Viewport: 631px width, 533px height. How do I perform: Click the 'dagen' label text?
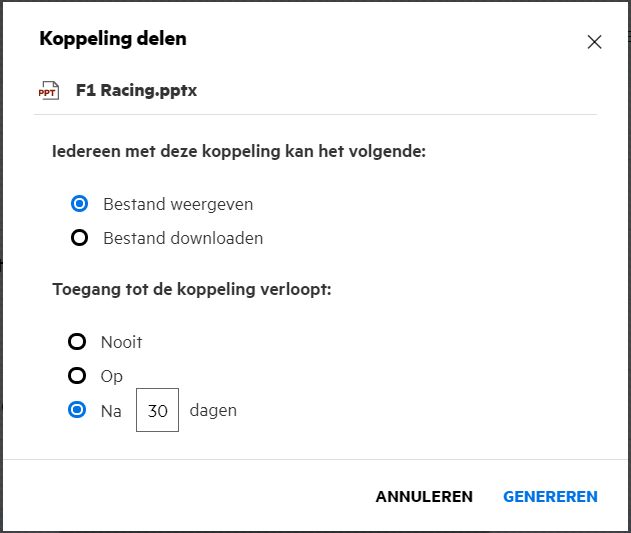[x=213, y=410]
